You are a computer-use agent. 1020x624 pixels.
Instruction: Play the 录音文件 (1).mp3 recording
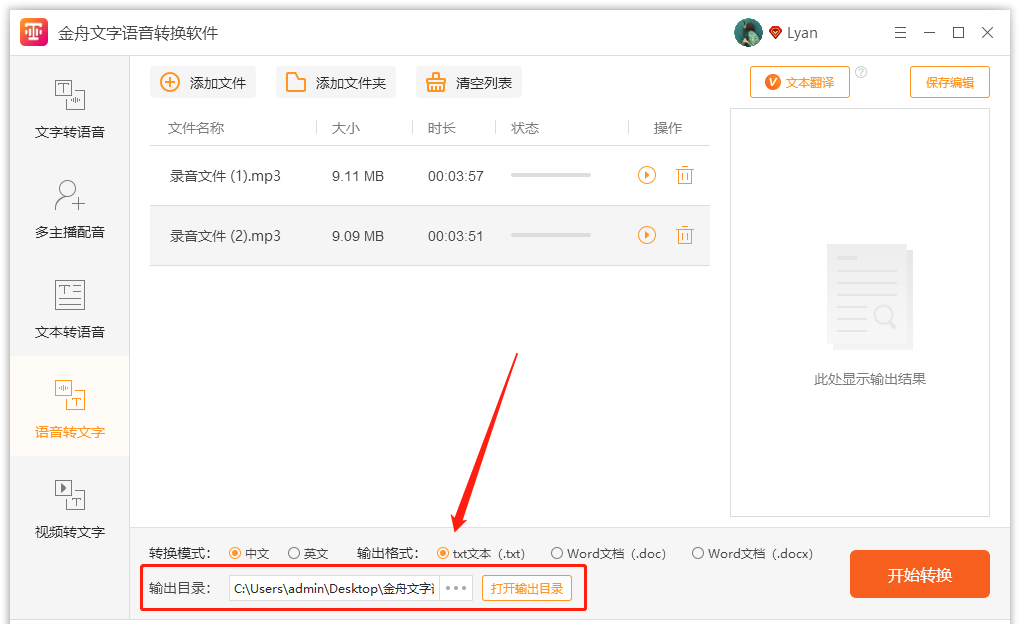(647, 175)
